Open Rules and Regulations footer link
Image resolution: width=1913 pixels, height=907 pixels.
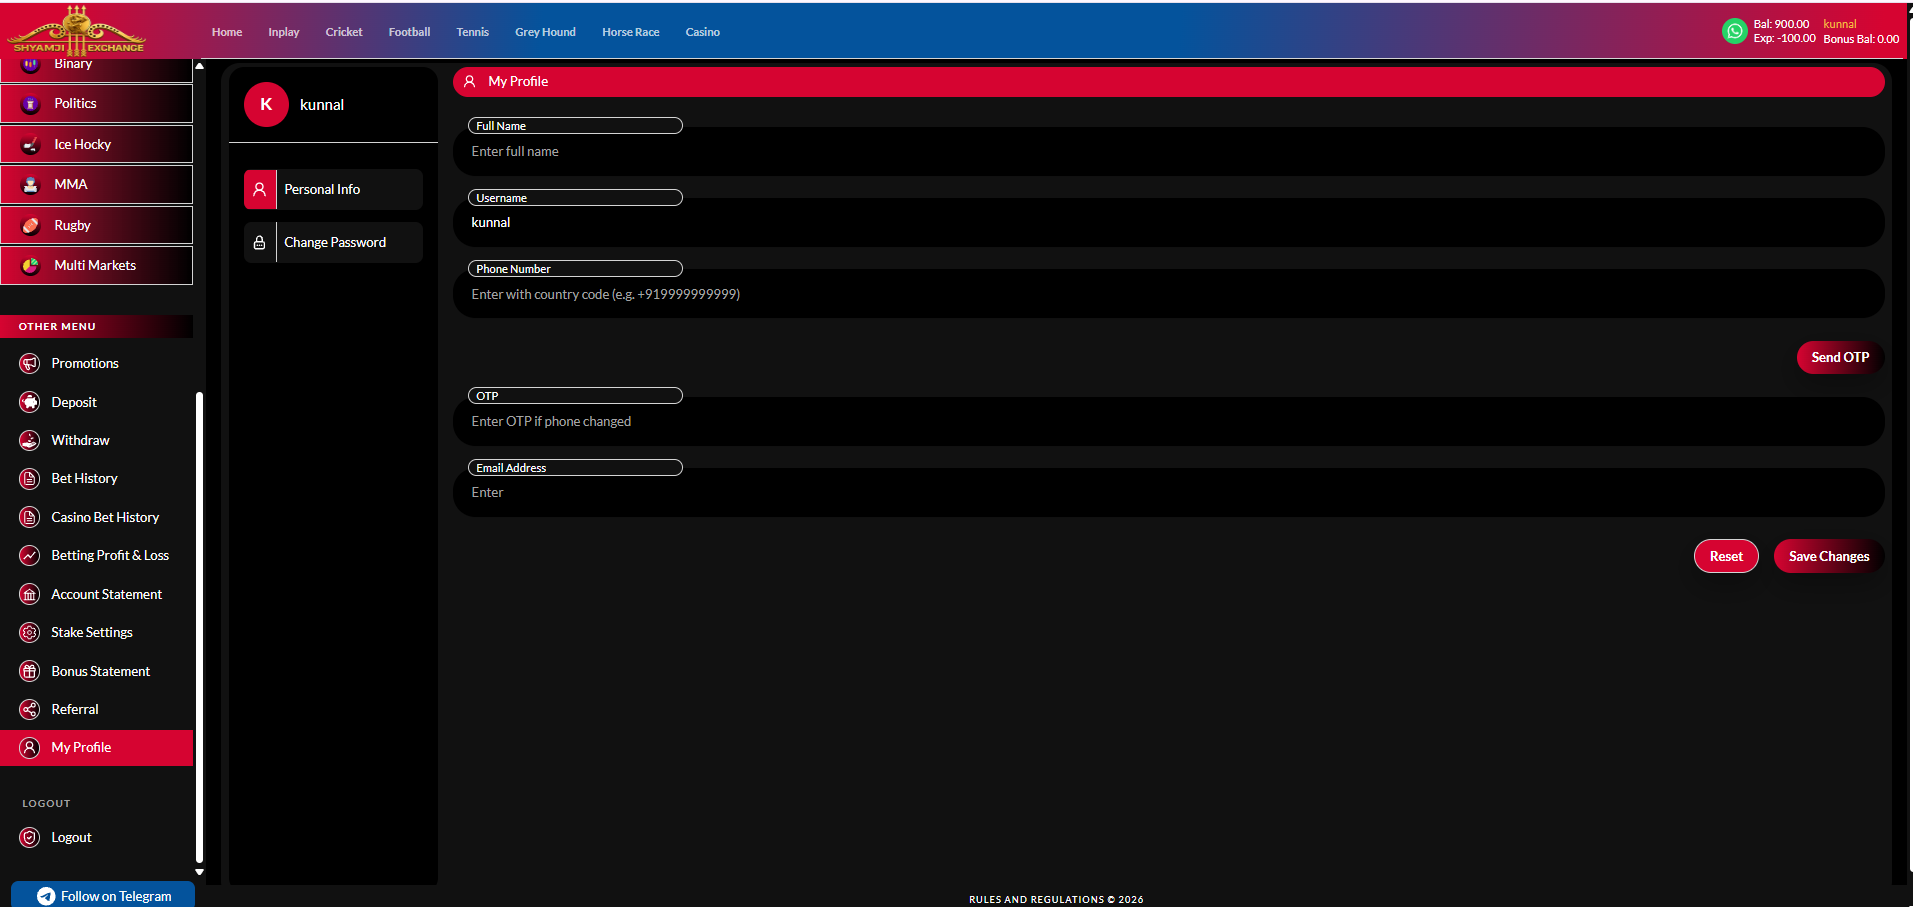pos(1056,899)
